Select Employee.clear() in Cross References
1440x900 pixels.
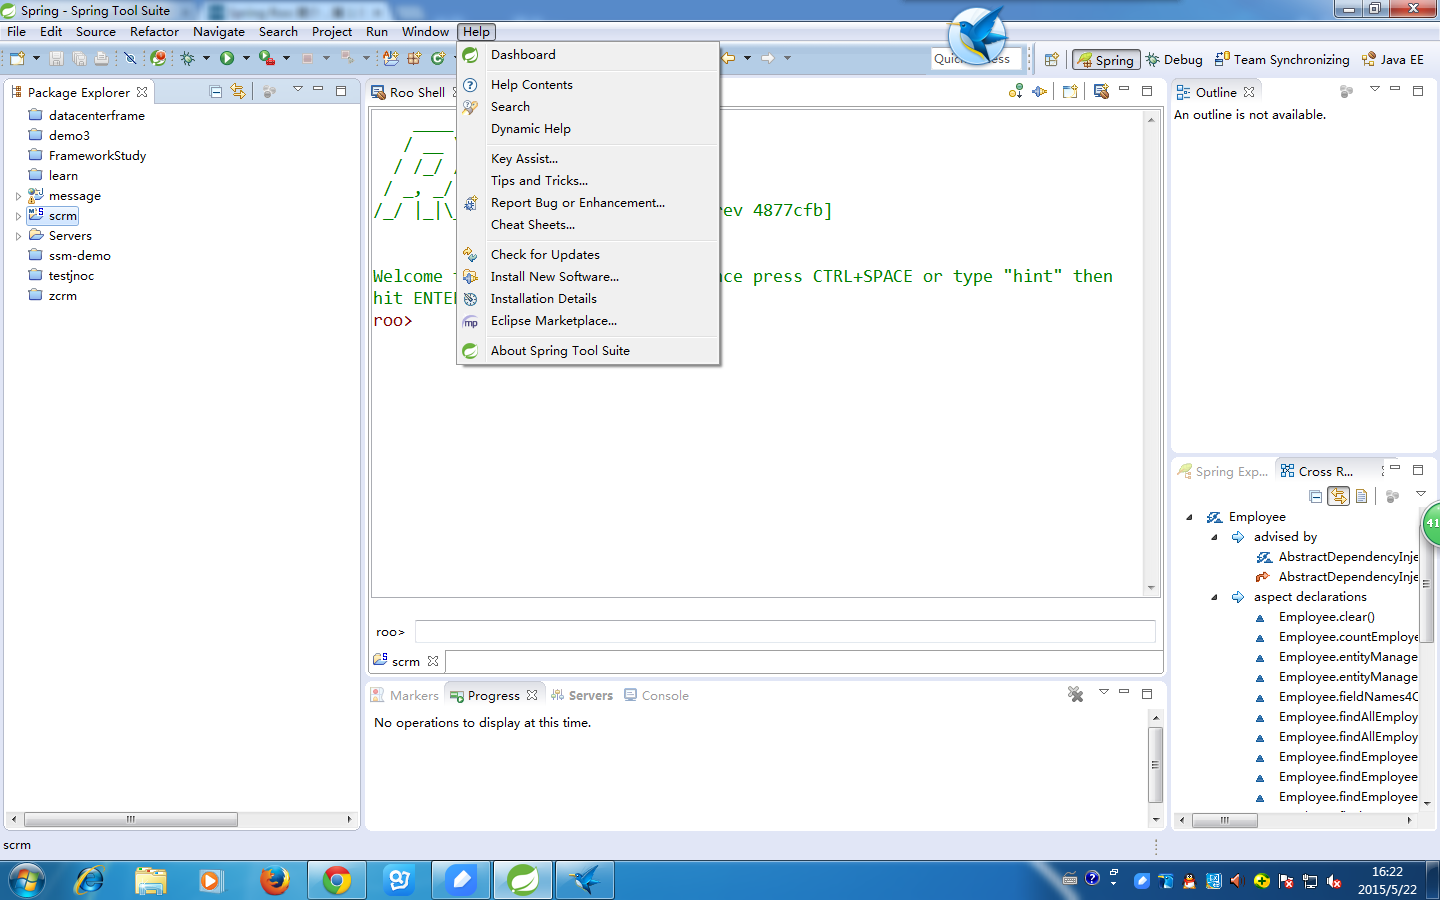(x=1326, y=617)
